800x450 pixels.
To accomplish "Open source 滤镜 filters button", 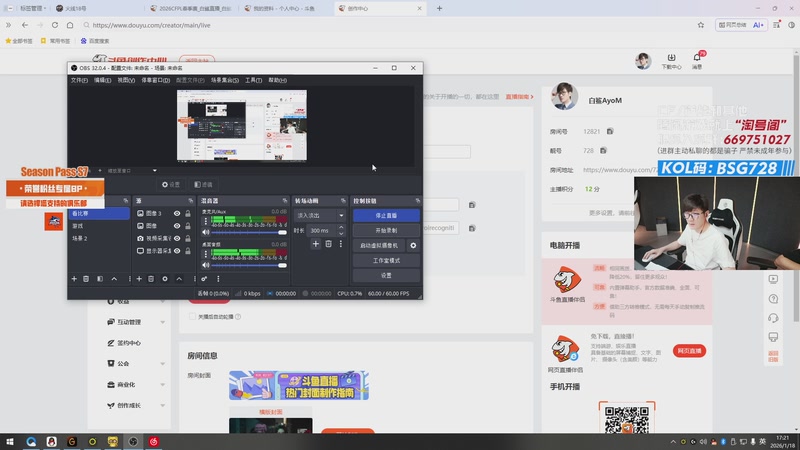I will [203, 184].
